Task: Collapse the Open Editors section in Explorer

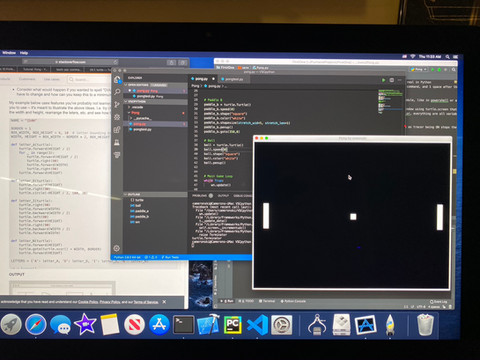Action: tap(155, 85)
